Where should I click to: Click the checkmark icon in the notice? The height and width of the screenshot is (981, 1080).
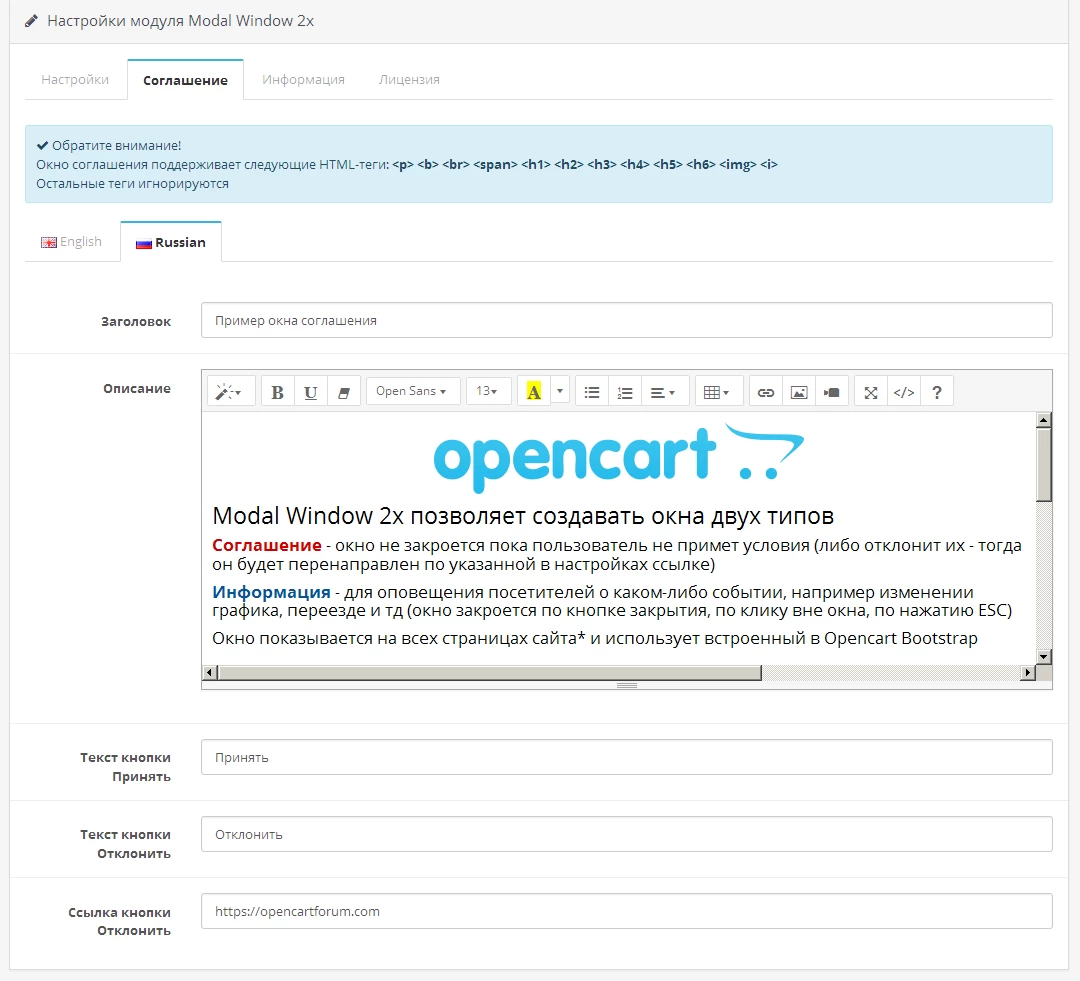pyautogui.click(x=42, y=145)
